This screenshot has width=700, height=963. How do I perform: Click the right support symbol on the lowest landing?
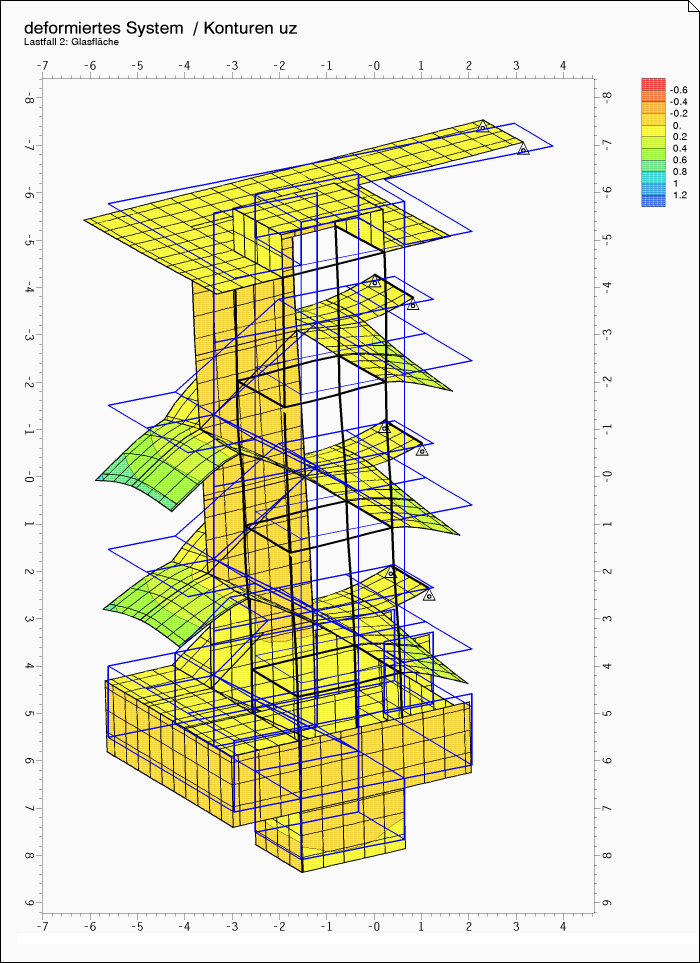(429, 595)
